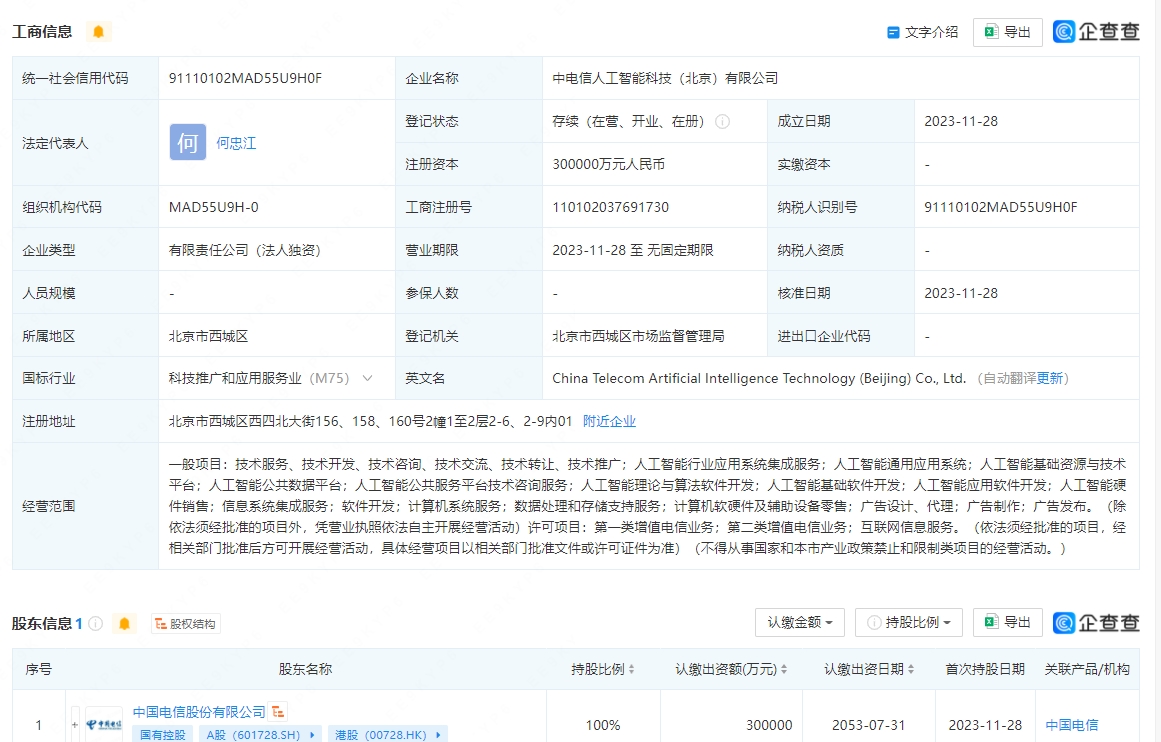Viewport: 1161px width, 742px height.
Task: Expand the A股 (601728.SH) tag arrow
Action: click(312, 735)
